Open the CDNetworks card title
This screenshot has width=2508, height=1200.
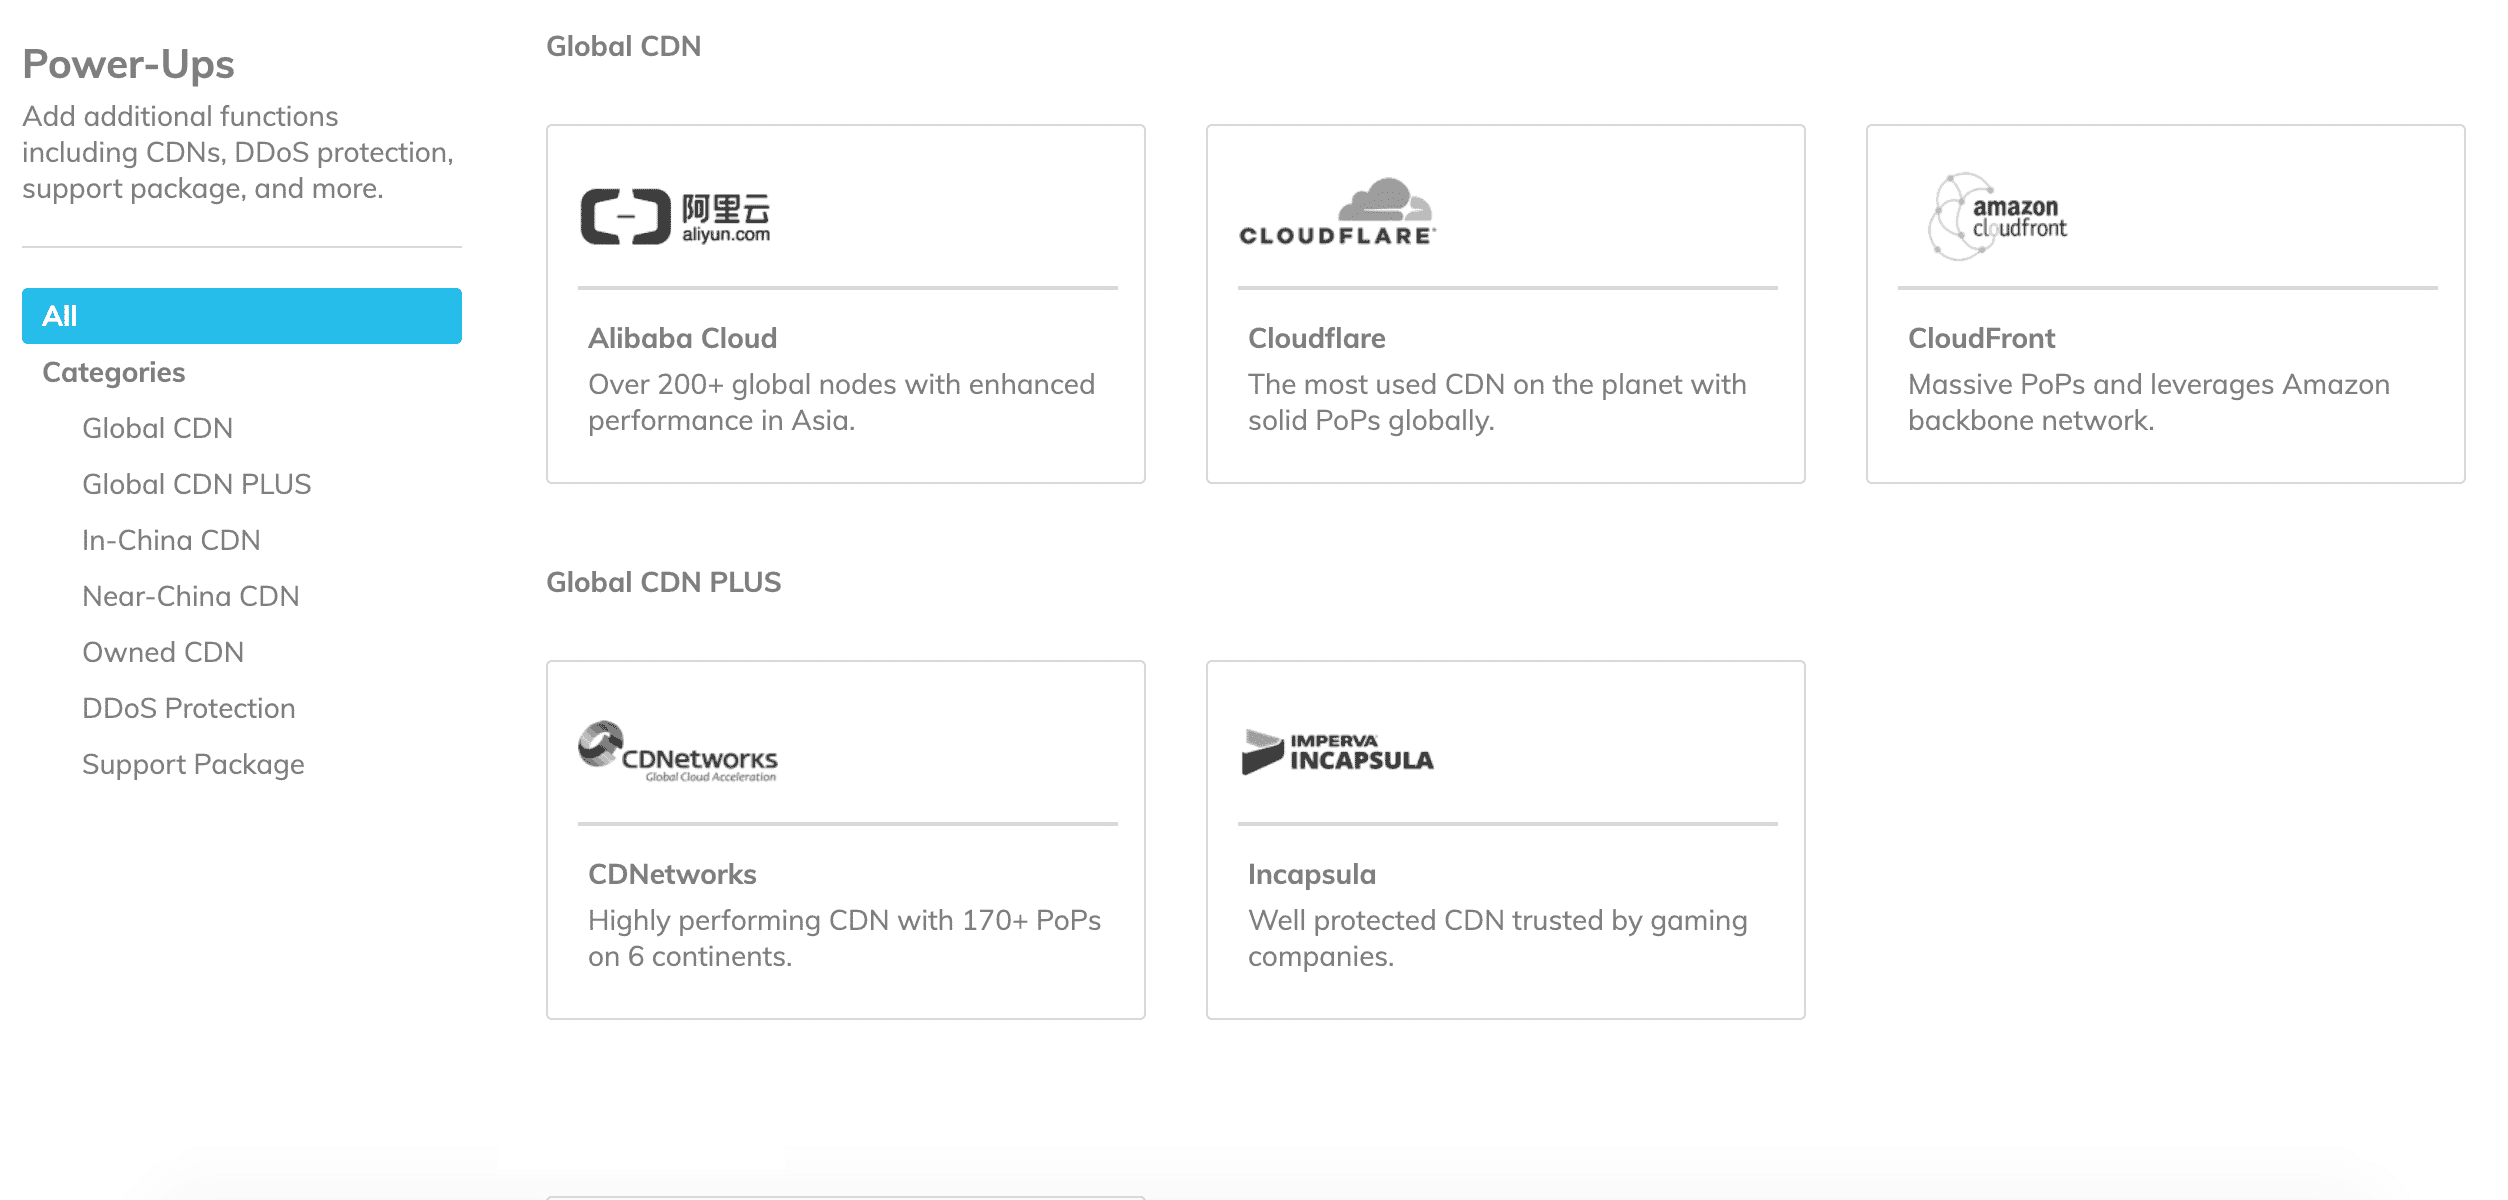pyautogui.click(x=672, y=874)
